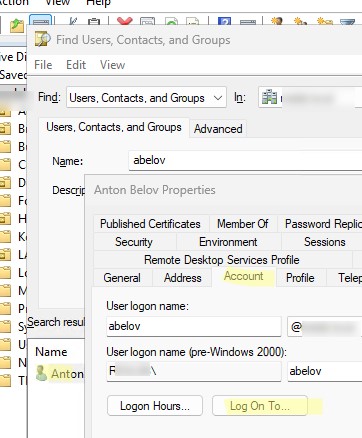
Task: Open the Help menu of the main console
Action: [98, 3]
